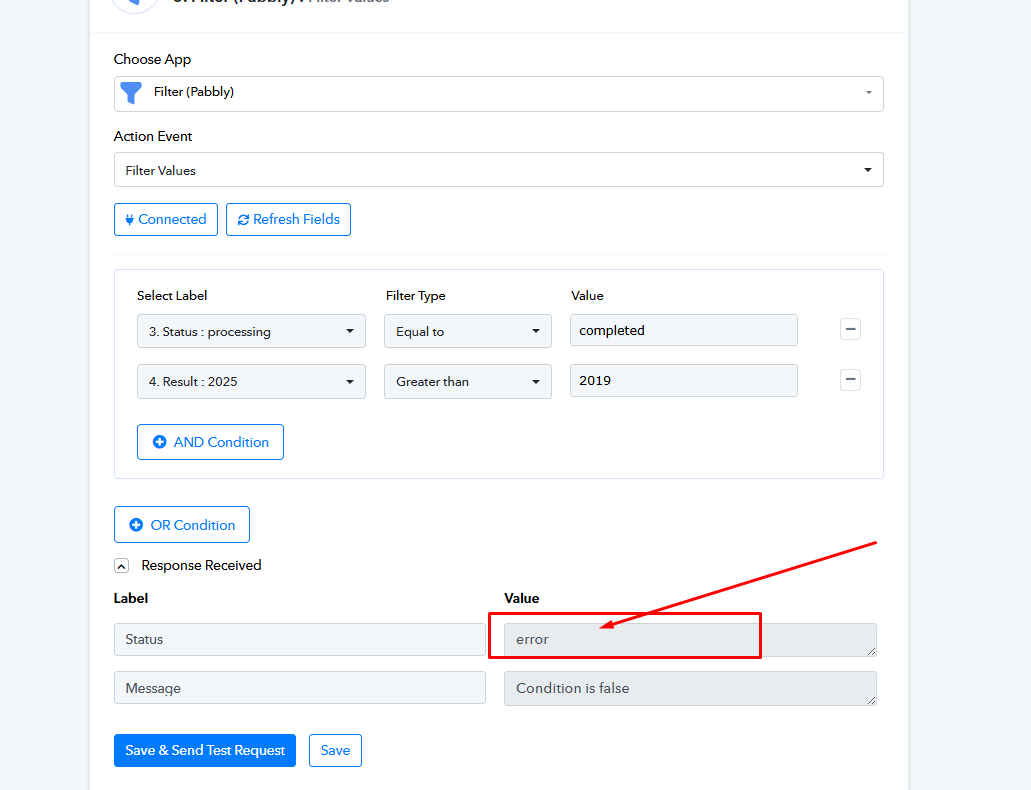Click the 'Action Event' label text
The width and height of the screenshot is (1031, 790).
[x=153, y=136]
